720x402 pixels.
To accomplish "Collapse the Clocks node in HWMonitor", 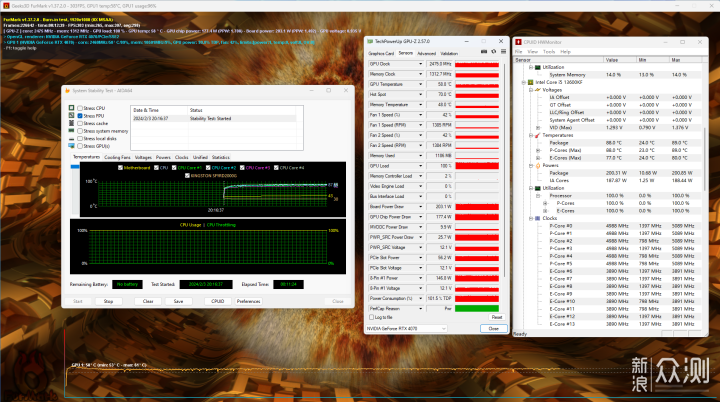I will click(531, 218).
